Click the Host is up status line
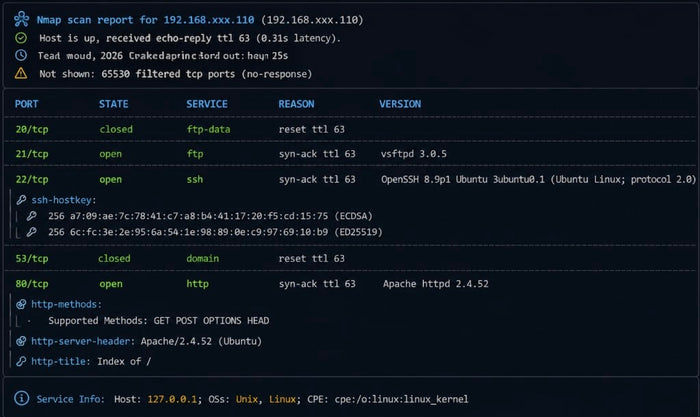This screenshot has width=700, height=417. pyautogui.click(x=190, y=38)
